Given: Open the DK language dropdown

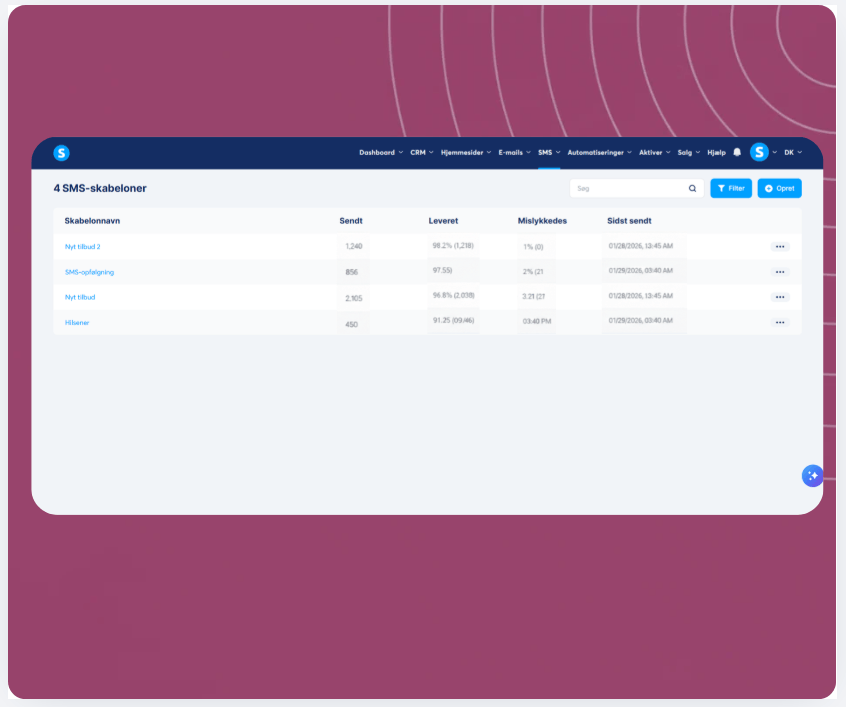Looking at the screenshot, I should point(793,153).
